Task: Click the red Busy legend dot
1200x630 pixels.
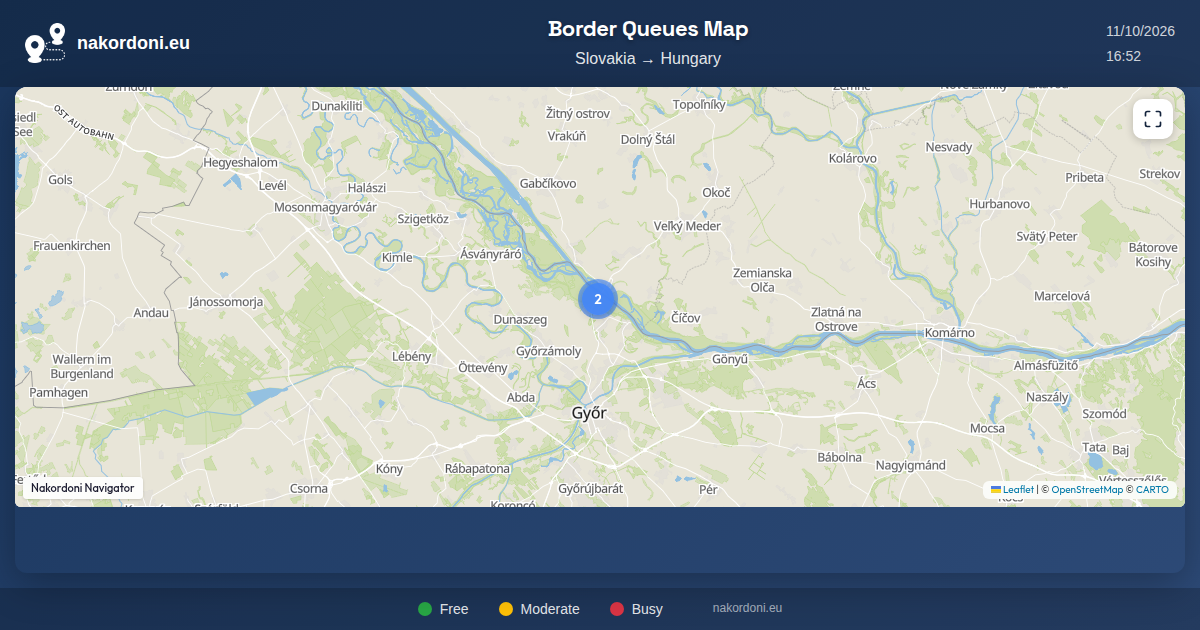Action: point(617,609)
